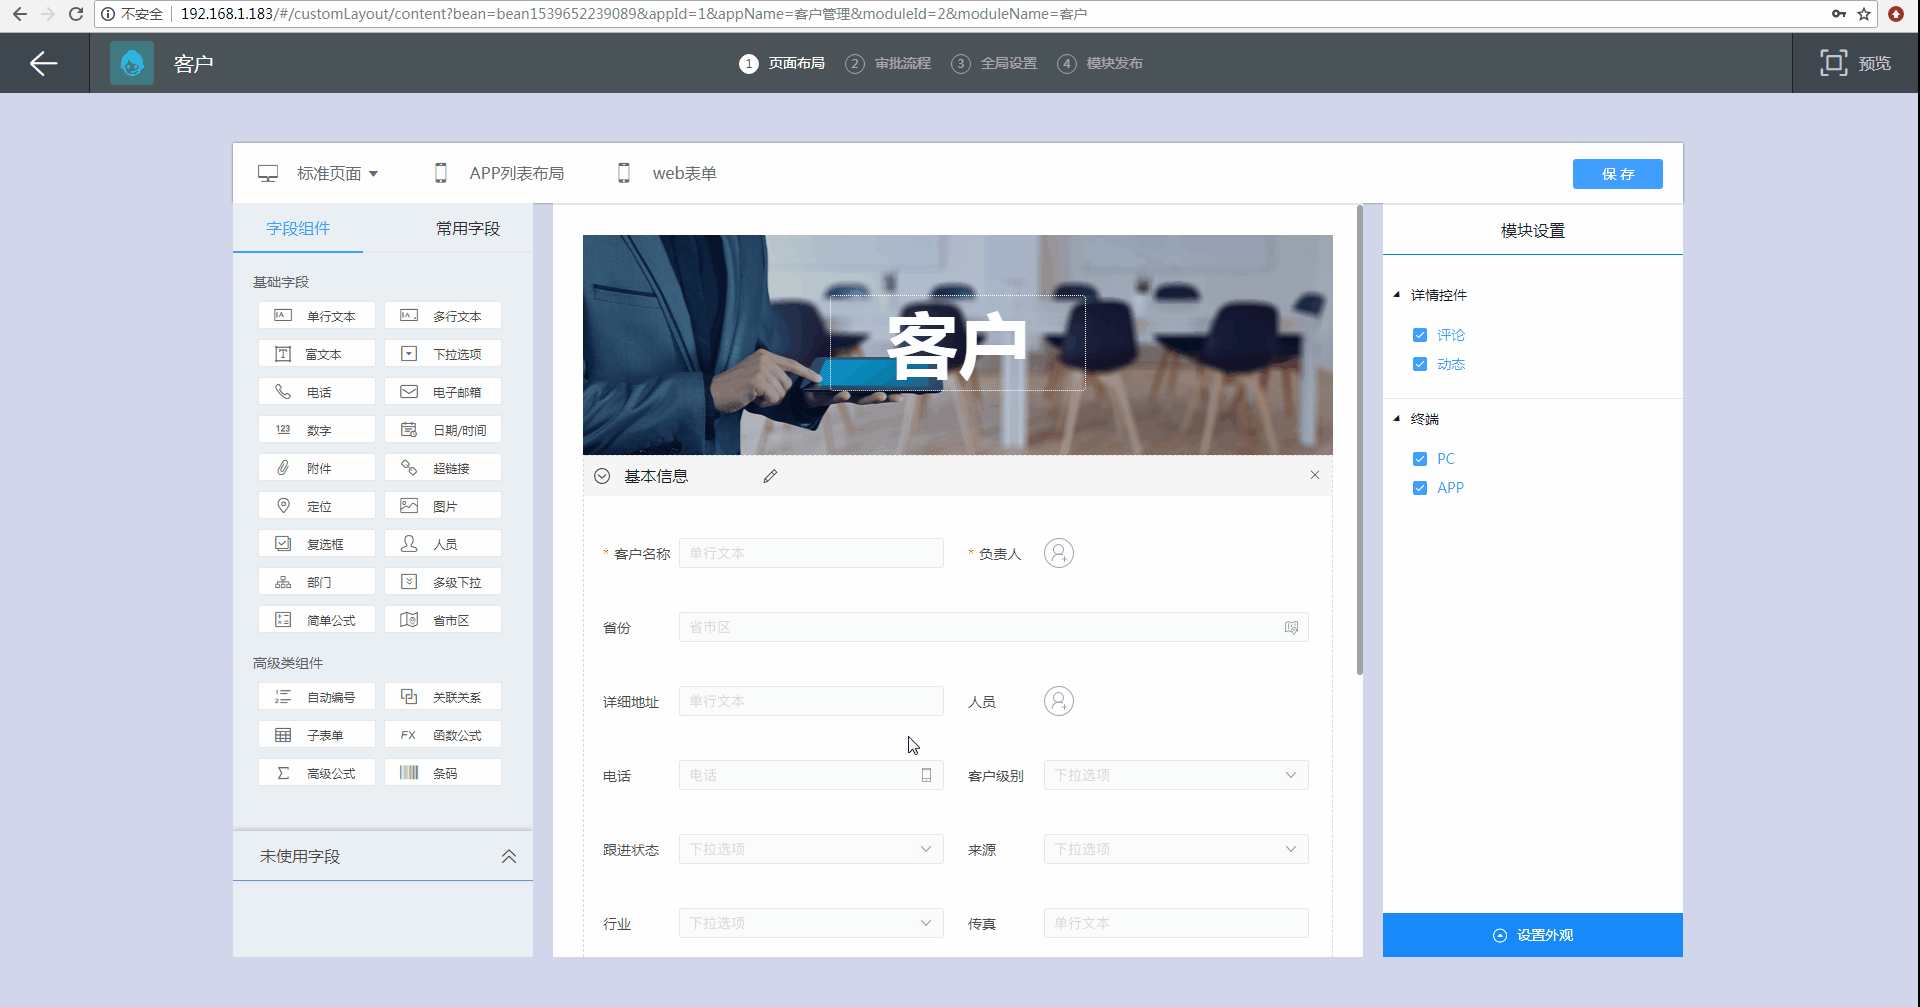Toggle the 评论 checkbox
The height and width of the screenshot is (1007, 1920).
tap(1420, 335)
